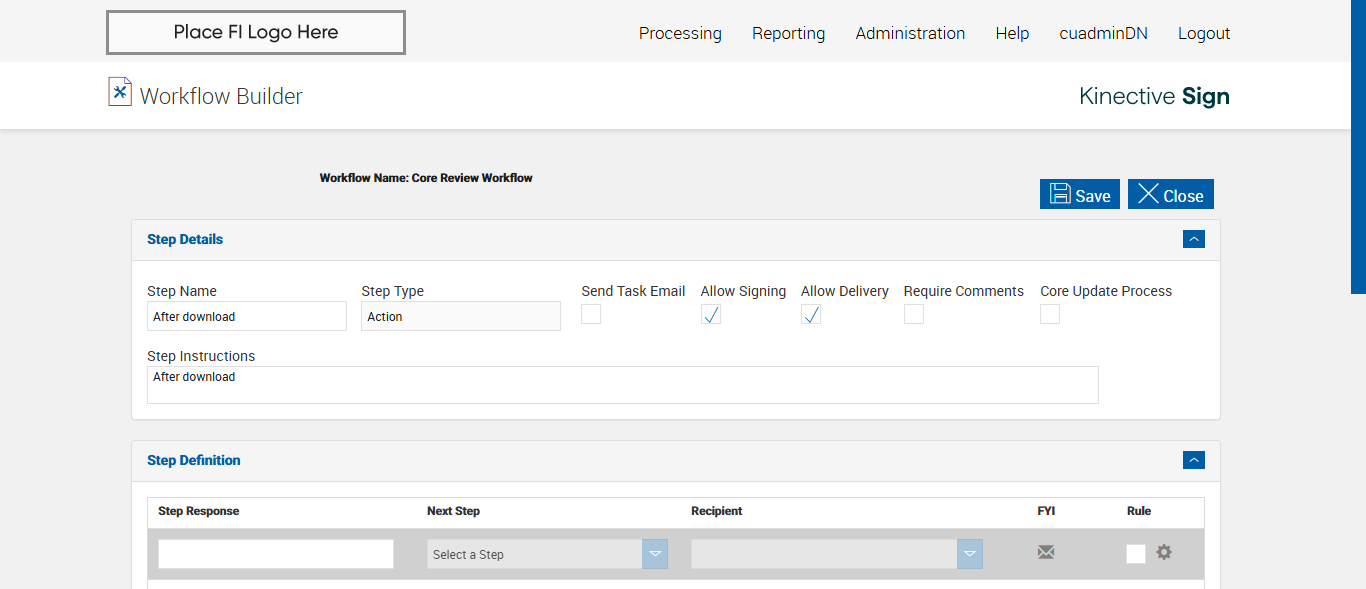
Task: Collapse the Step Details panel
Action: tap(1193, 239)
